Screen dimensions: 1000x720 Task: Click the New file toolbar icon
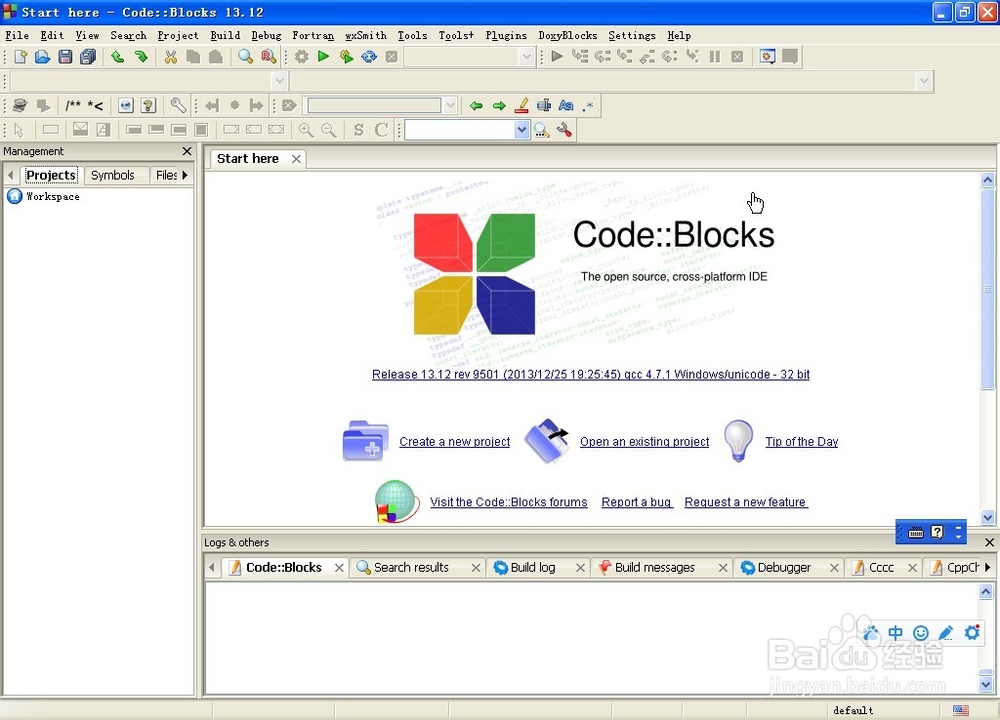[x=20, y=57]
